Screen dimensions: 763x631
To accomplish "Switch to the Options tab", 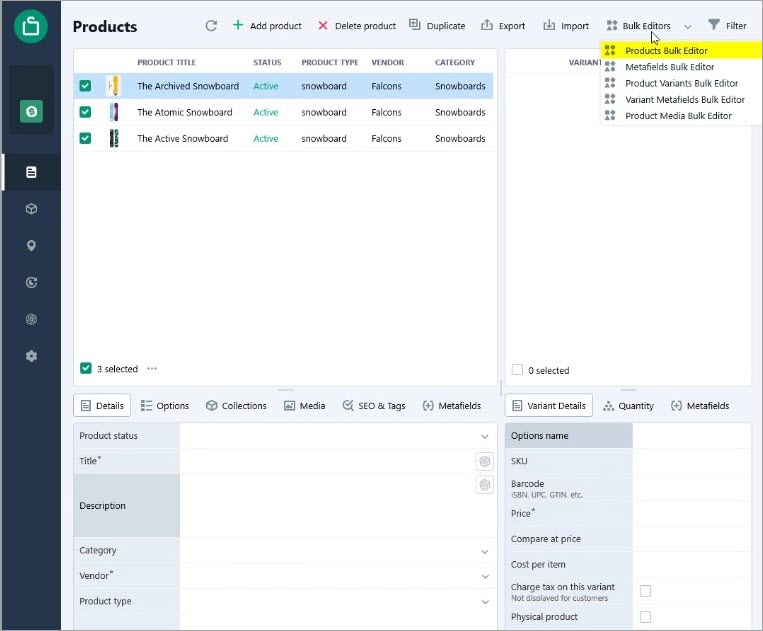I will point(164,405).
